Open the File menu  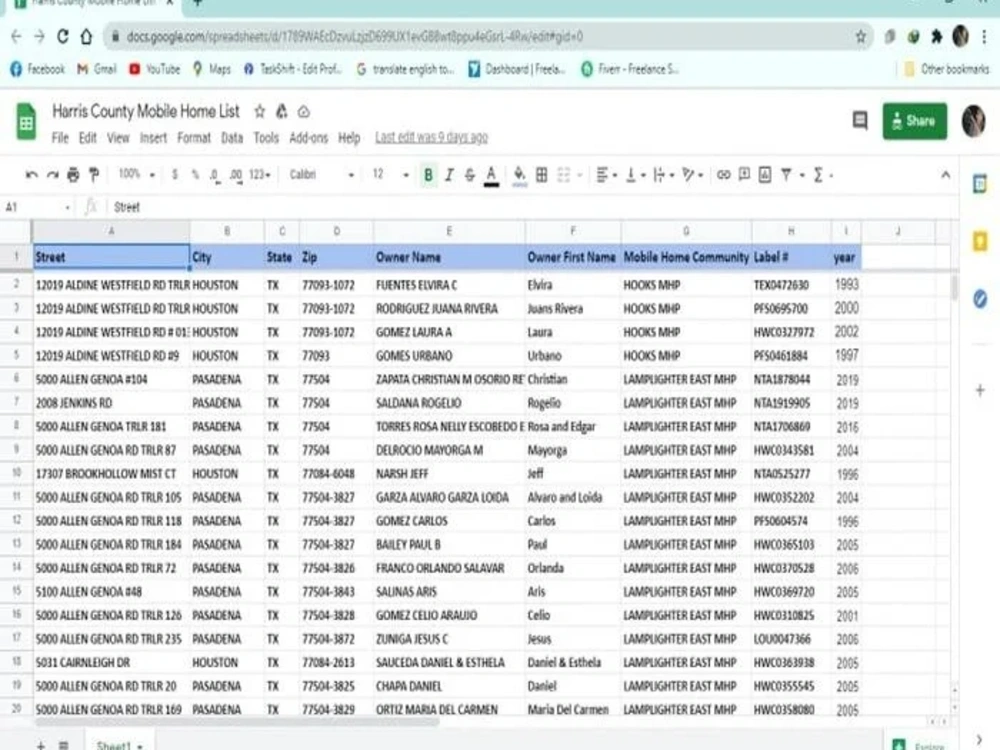(60, 138)
